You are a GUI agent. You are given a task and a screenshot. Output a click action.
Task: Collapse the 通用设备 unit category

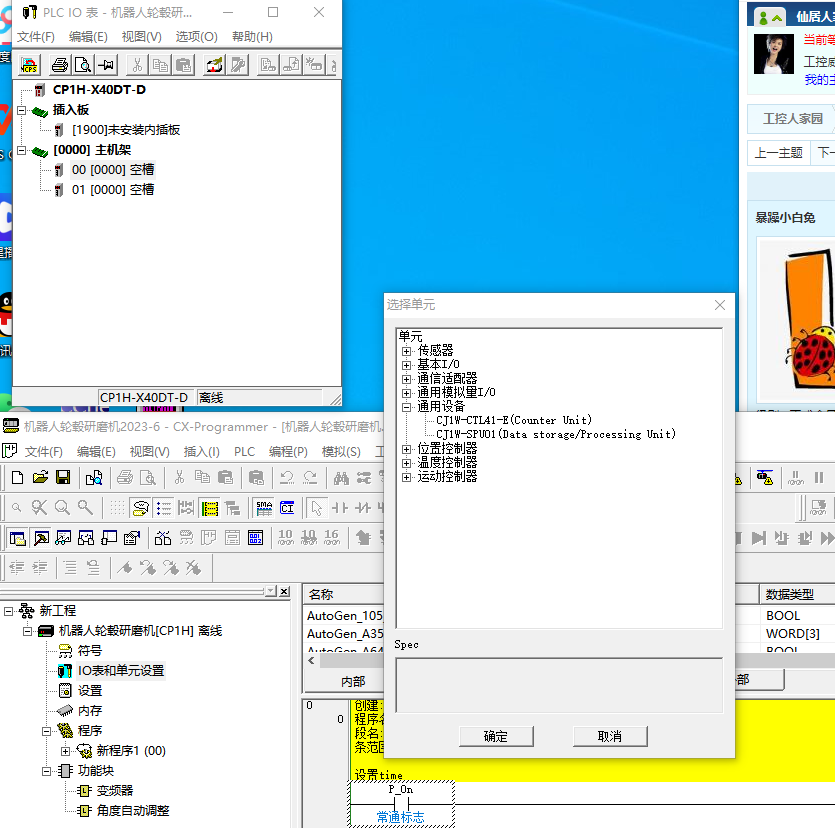[x=407, y=407]
